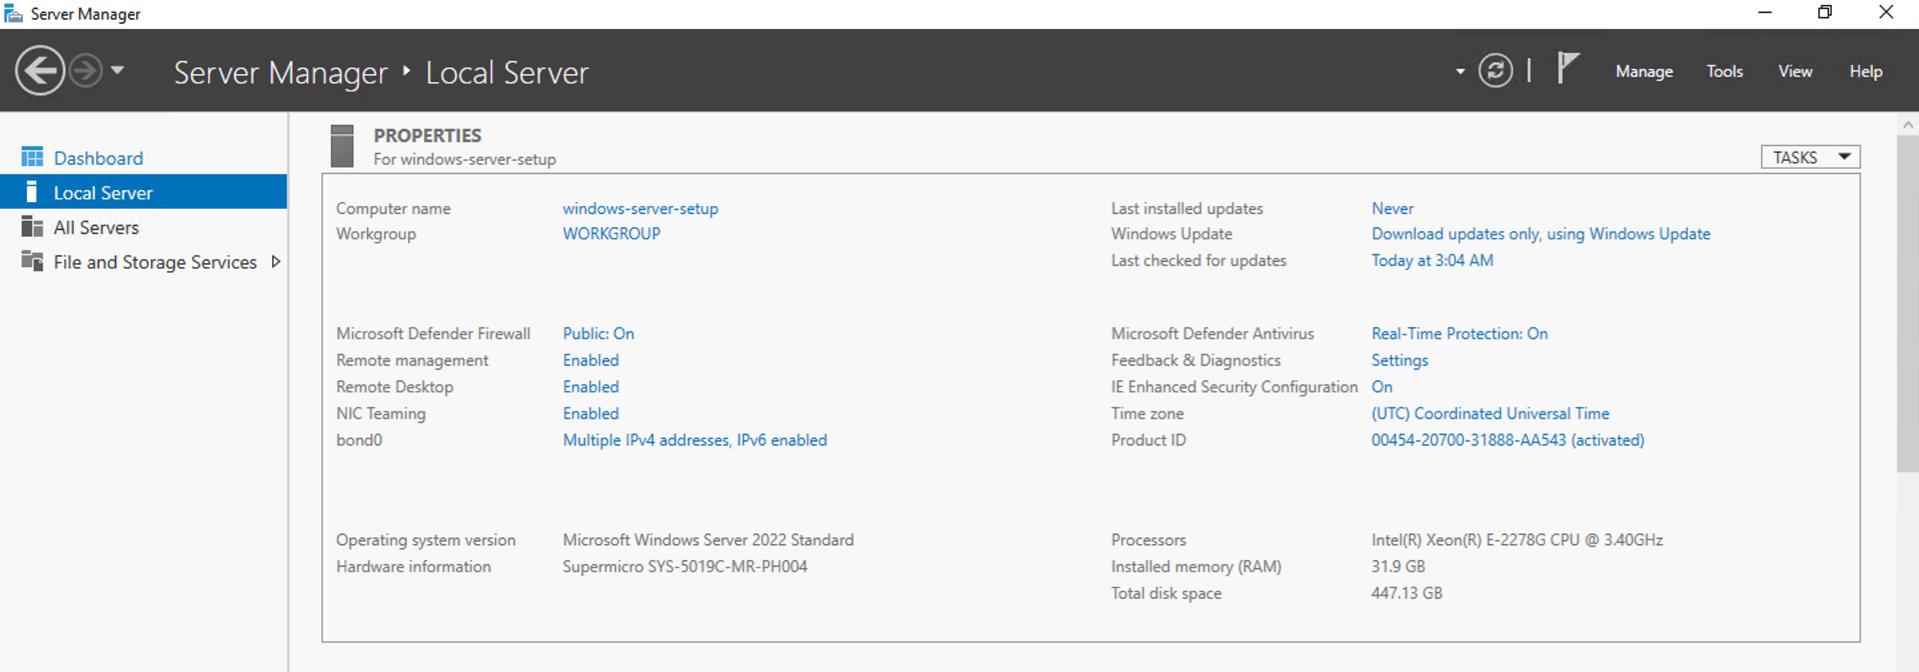The image size is (1919, 672).
Task: Click the 447.13 GB total disk space value
Action: coord(1406,593)
